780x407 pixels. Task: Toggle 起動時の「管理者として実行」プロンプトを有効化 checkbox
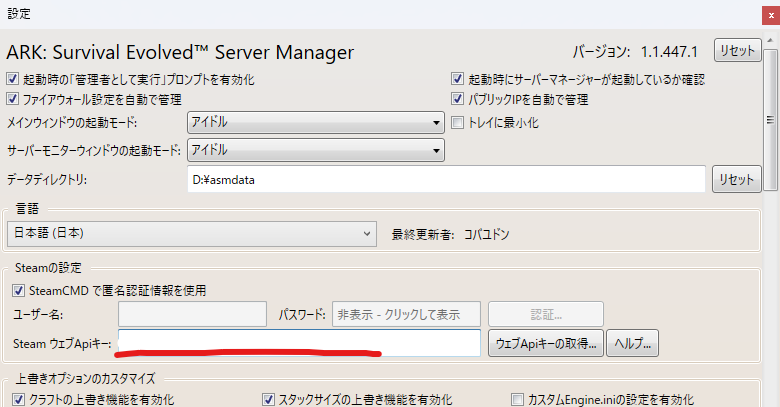(x=12, y=79)
